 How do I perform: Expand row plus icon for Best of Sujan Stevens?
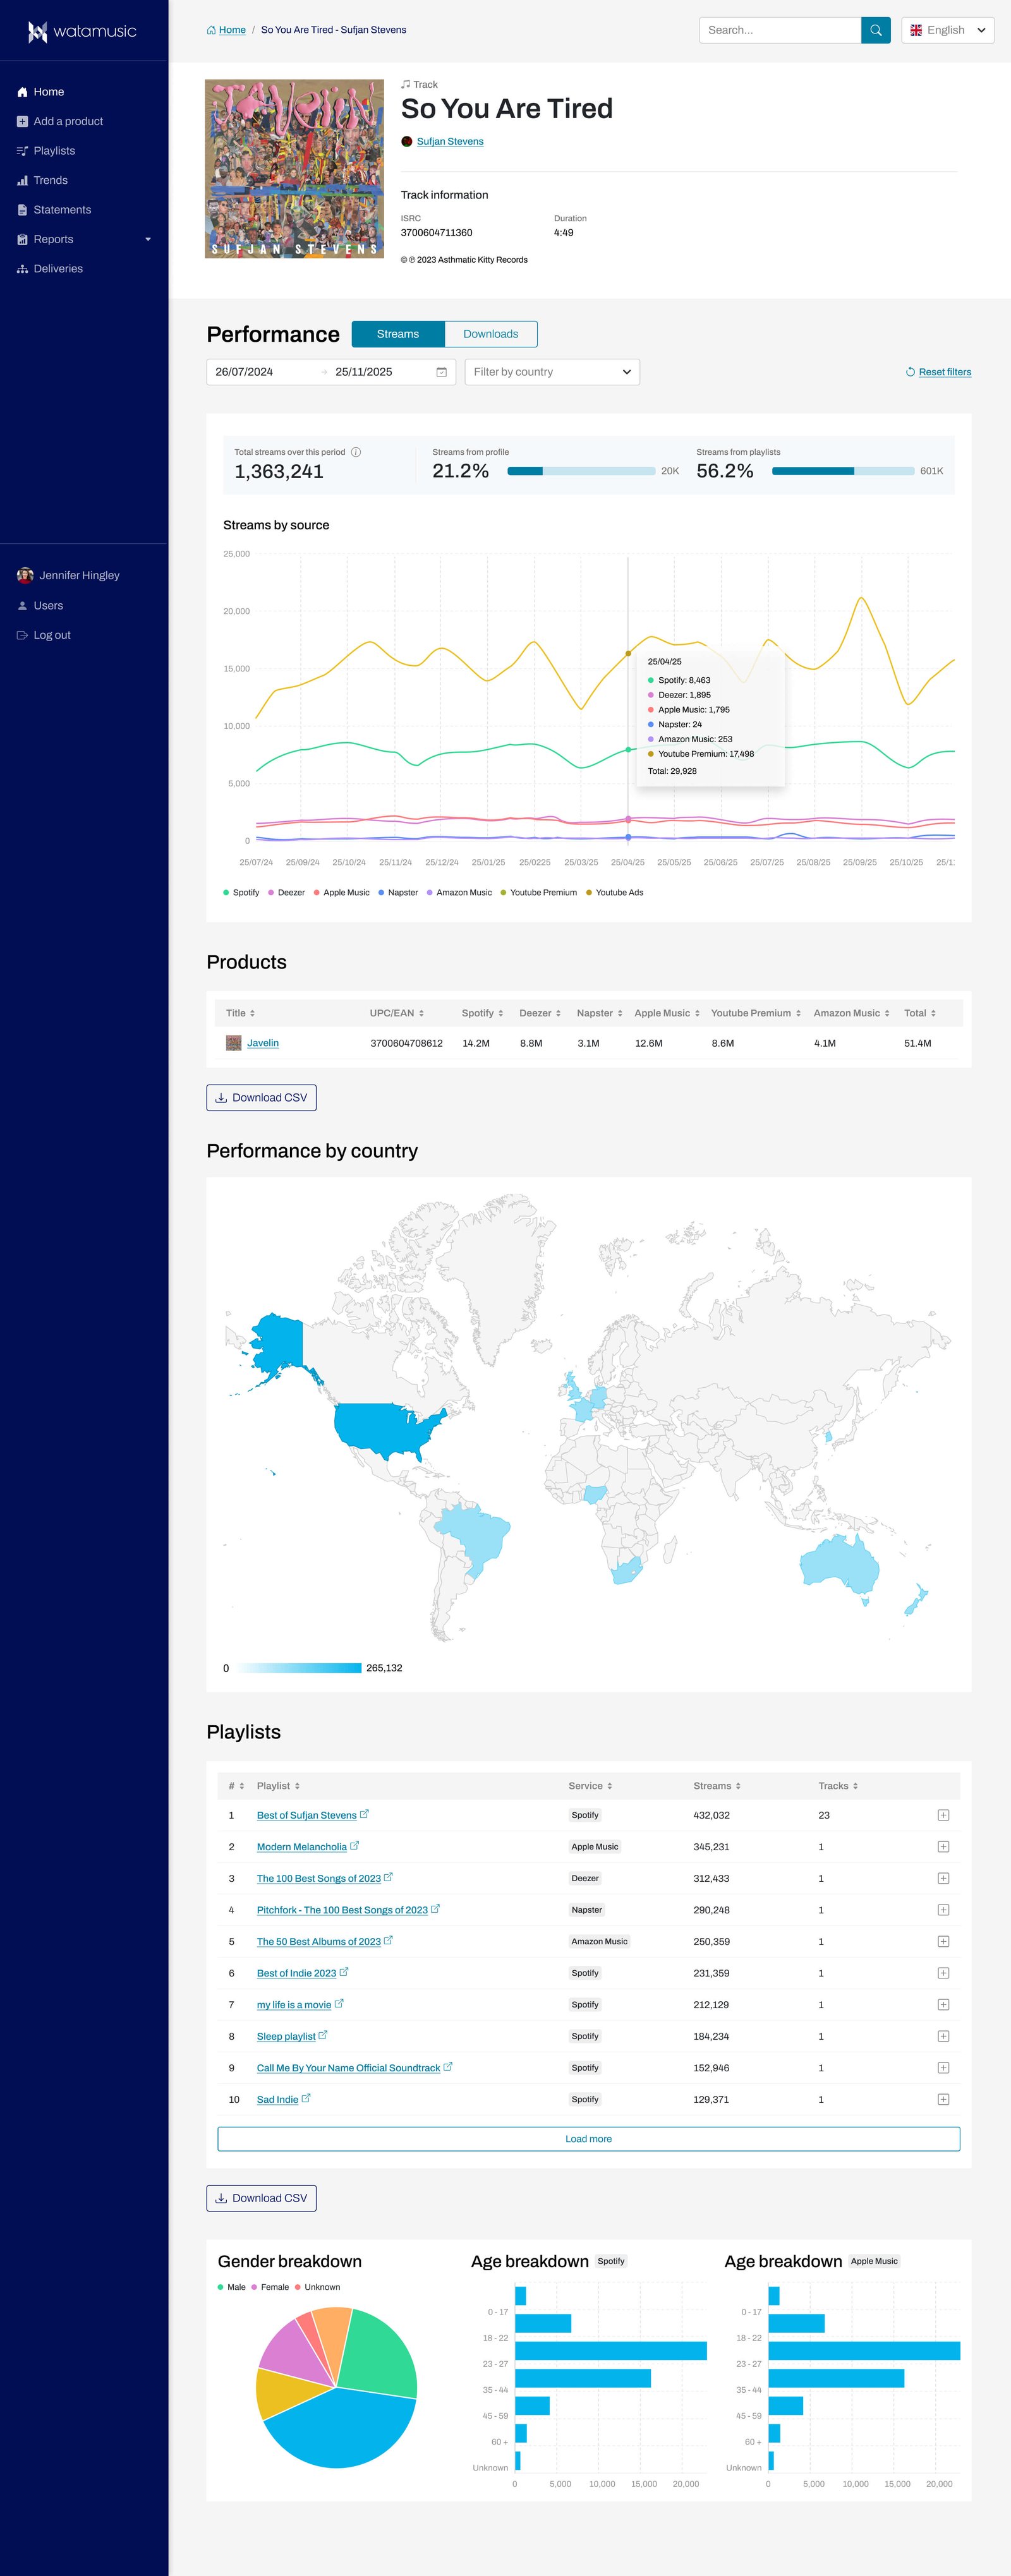[x=943, y=1815]
